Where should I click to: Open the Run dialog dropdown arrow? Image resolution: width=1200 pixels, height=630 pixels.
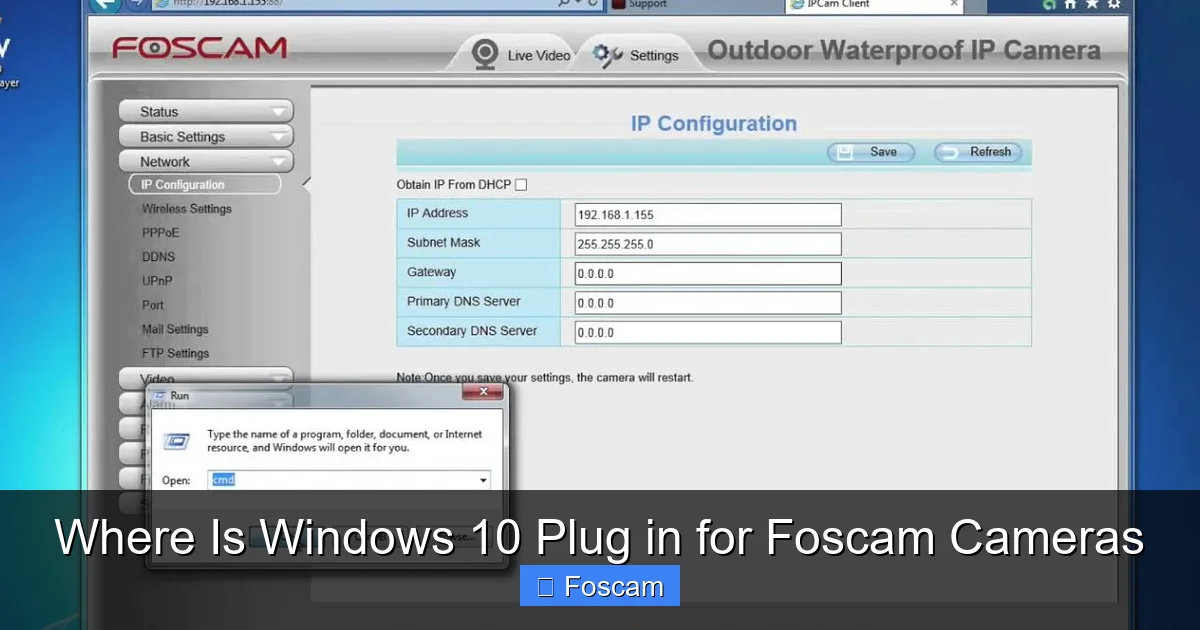(484, 479)
